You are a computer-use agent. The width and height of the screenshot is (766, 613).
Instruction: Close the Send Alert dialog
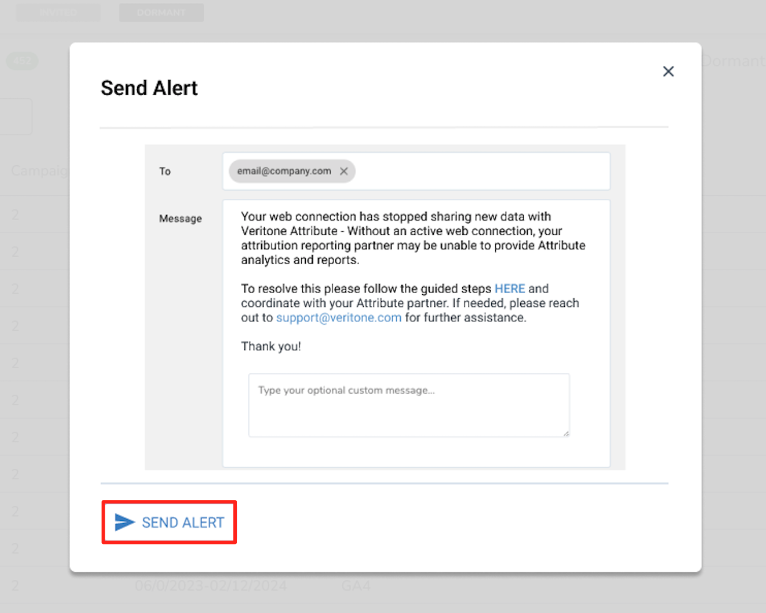click(668, 71)
